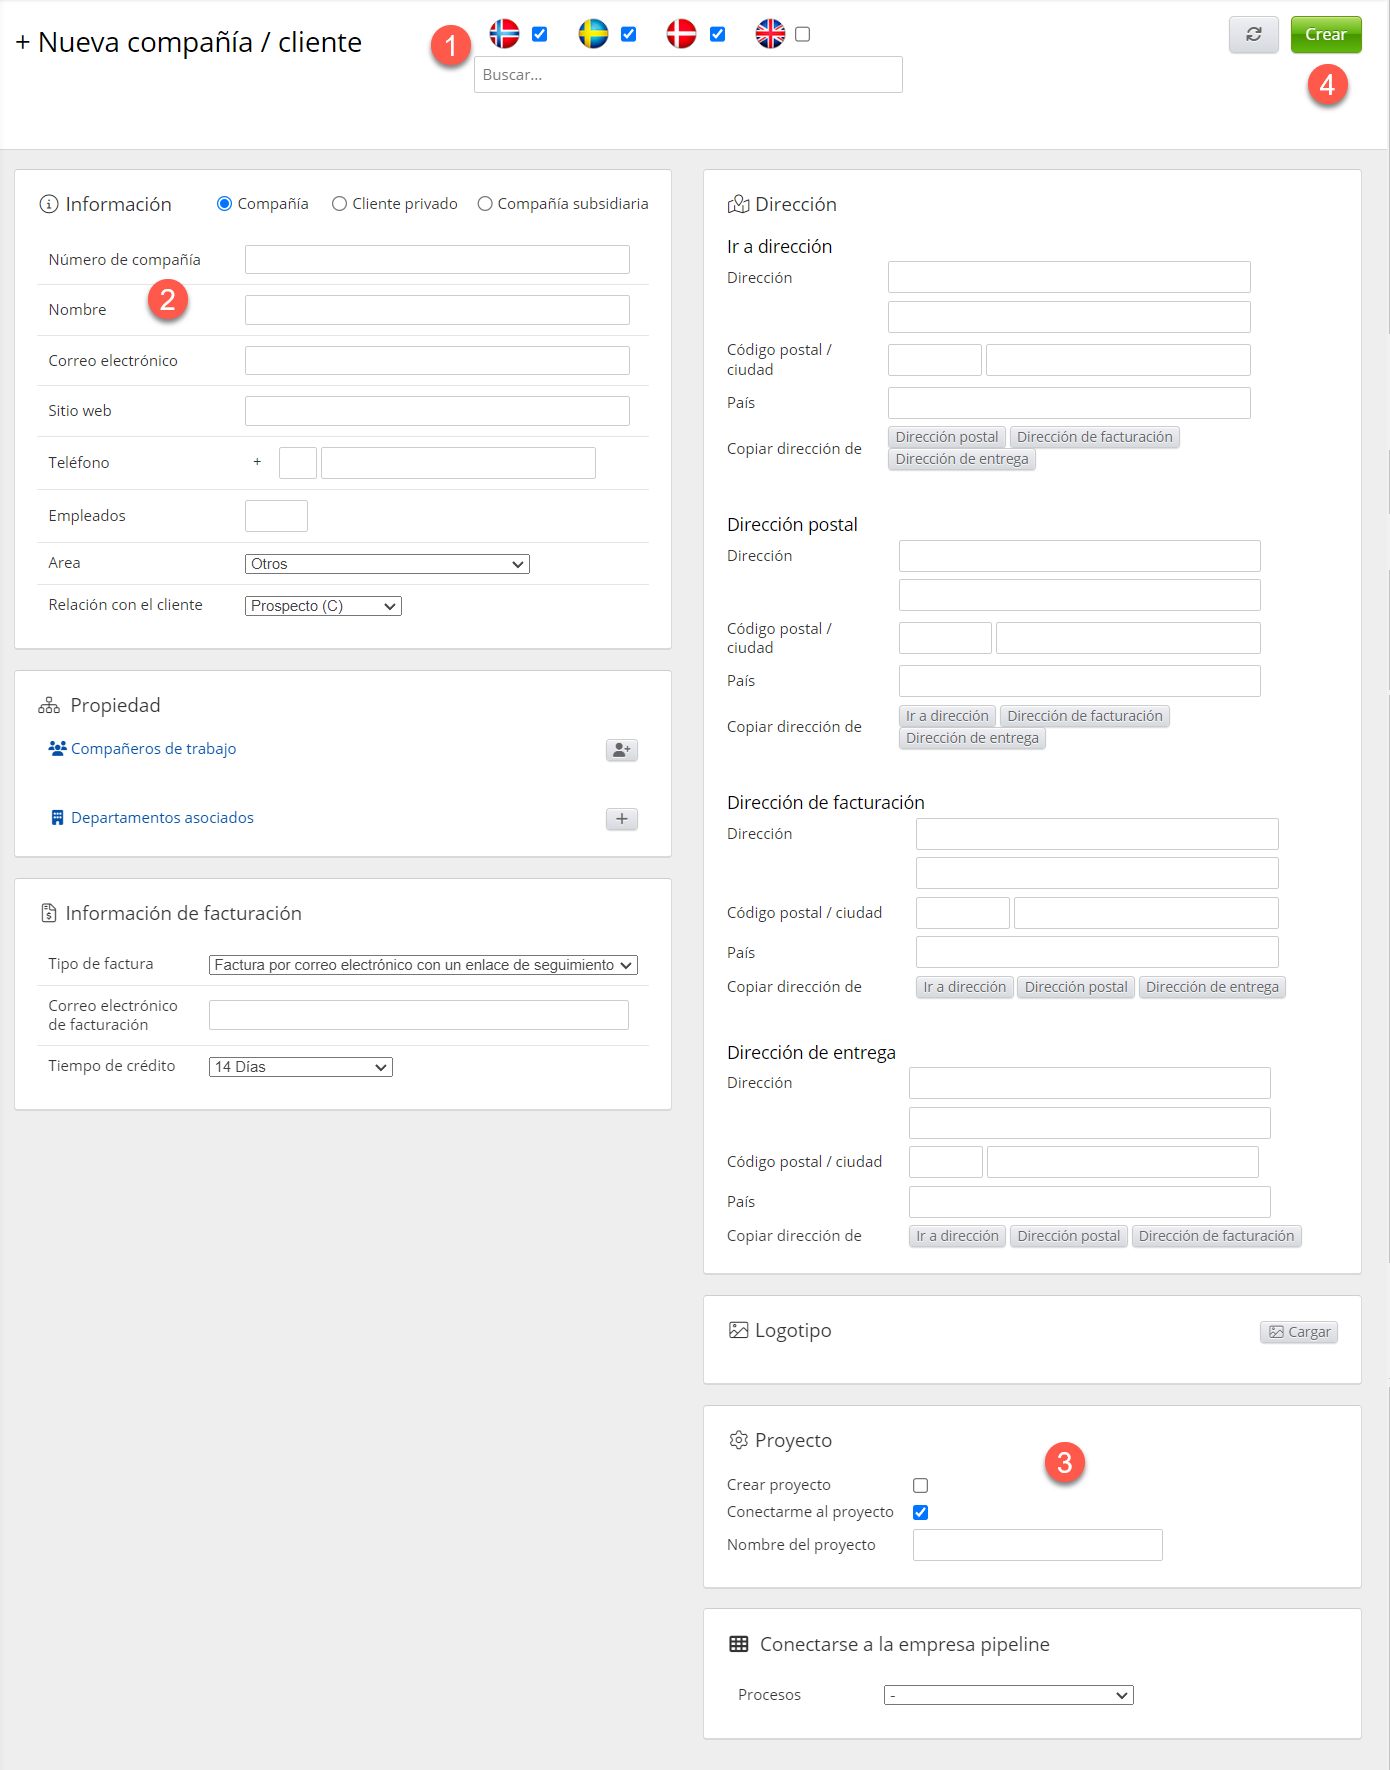Click the United Kingdom flag icon

[770, 34]
